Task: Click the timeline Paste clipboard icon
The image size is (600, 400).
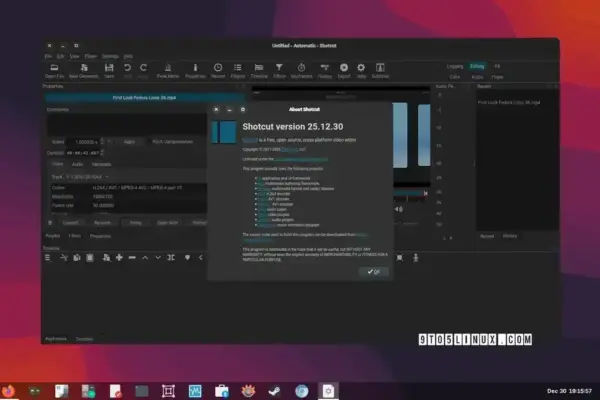Action: pyautogui.click(x=90, y=258)
